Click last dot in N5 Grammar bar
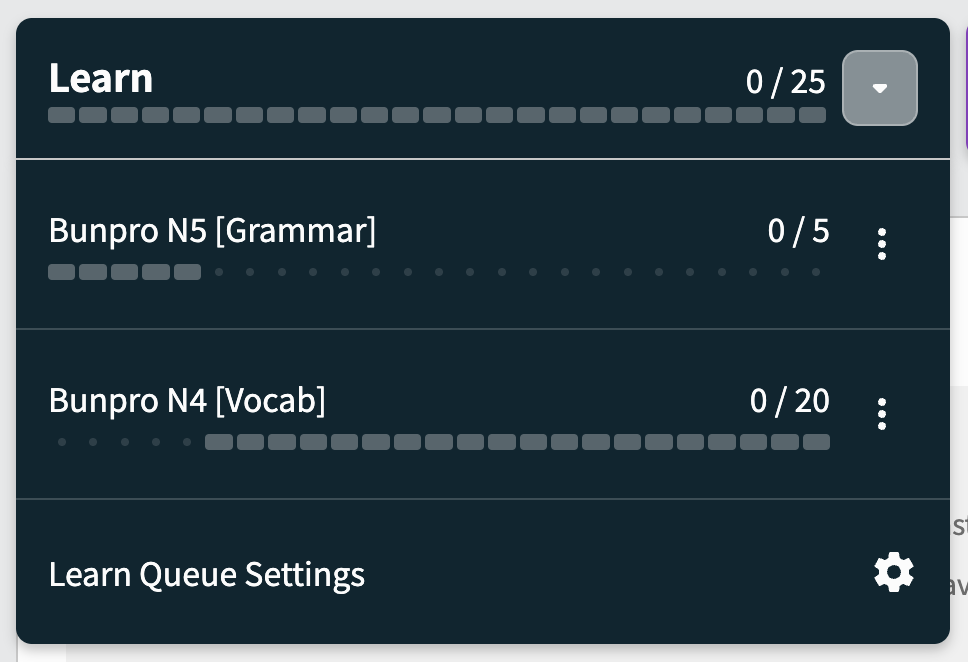Screen dimensions: 968x662 pyautogui.click(x=816, y=272)
